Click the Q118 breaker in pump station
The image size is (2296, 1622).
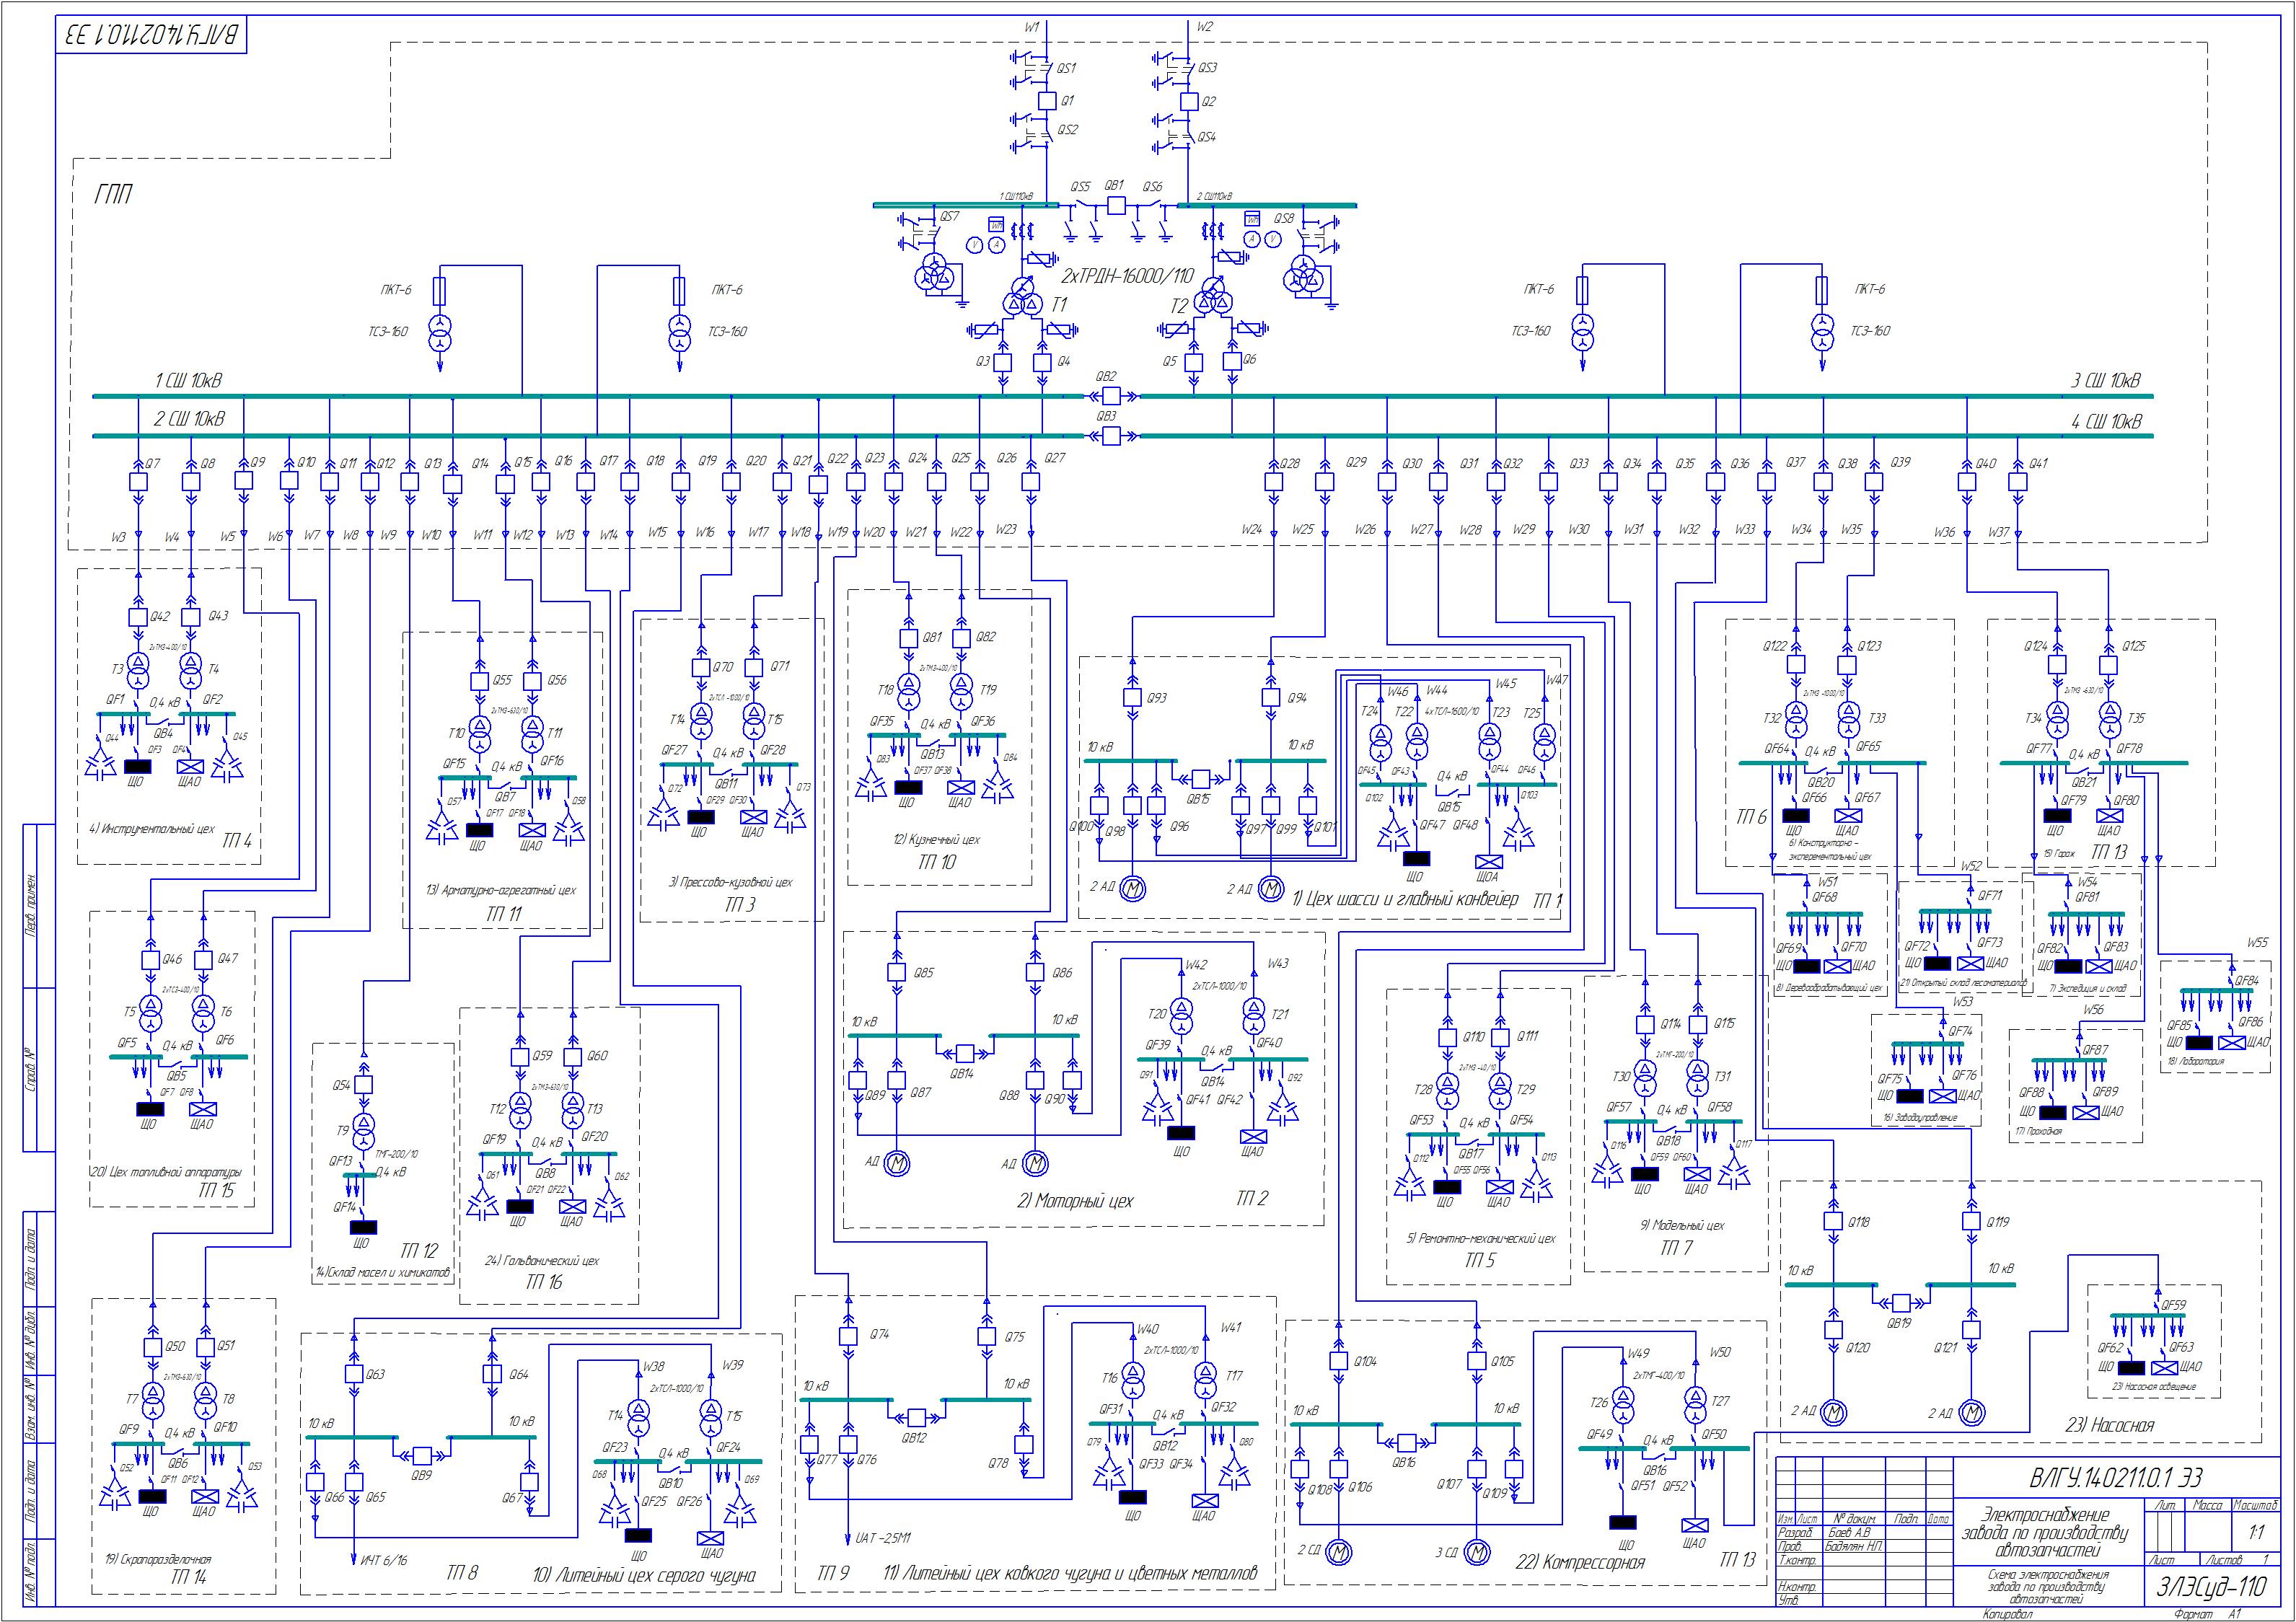point(1833,1222)
